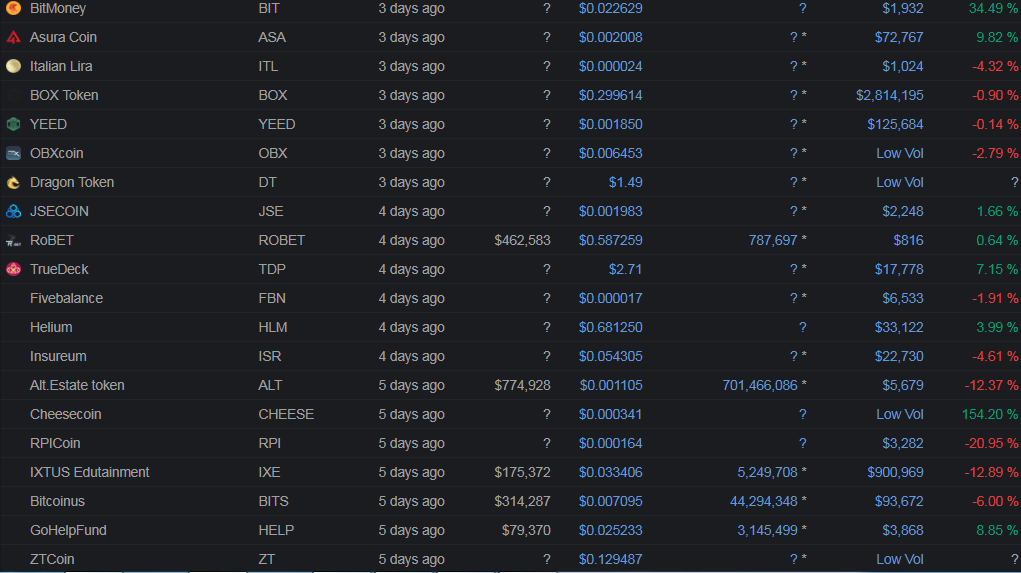Open the BitMoney coin page
Viewport: 1021px width, 573px height.
(x=58, y=8)
